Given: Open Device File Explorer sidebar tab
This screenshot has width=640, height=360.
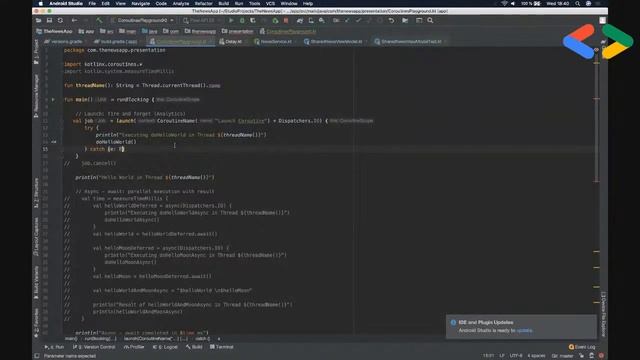Looking at the screenshot, I should (604, 314).
